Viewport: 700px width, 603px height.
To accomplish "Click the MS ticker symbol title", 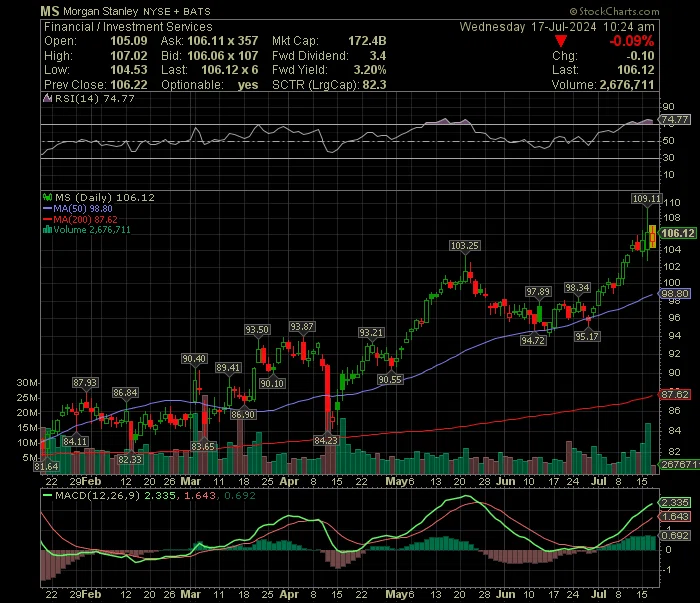I will click(50, 11).
